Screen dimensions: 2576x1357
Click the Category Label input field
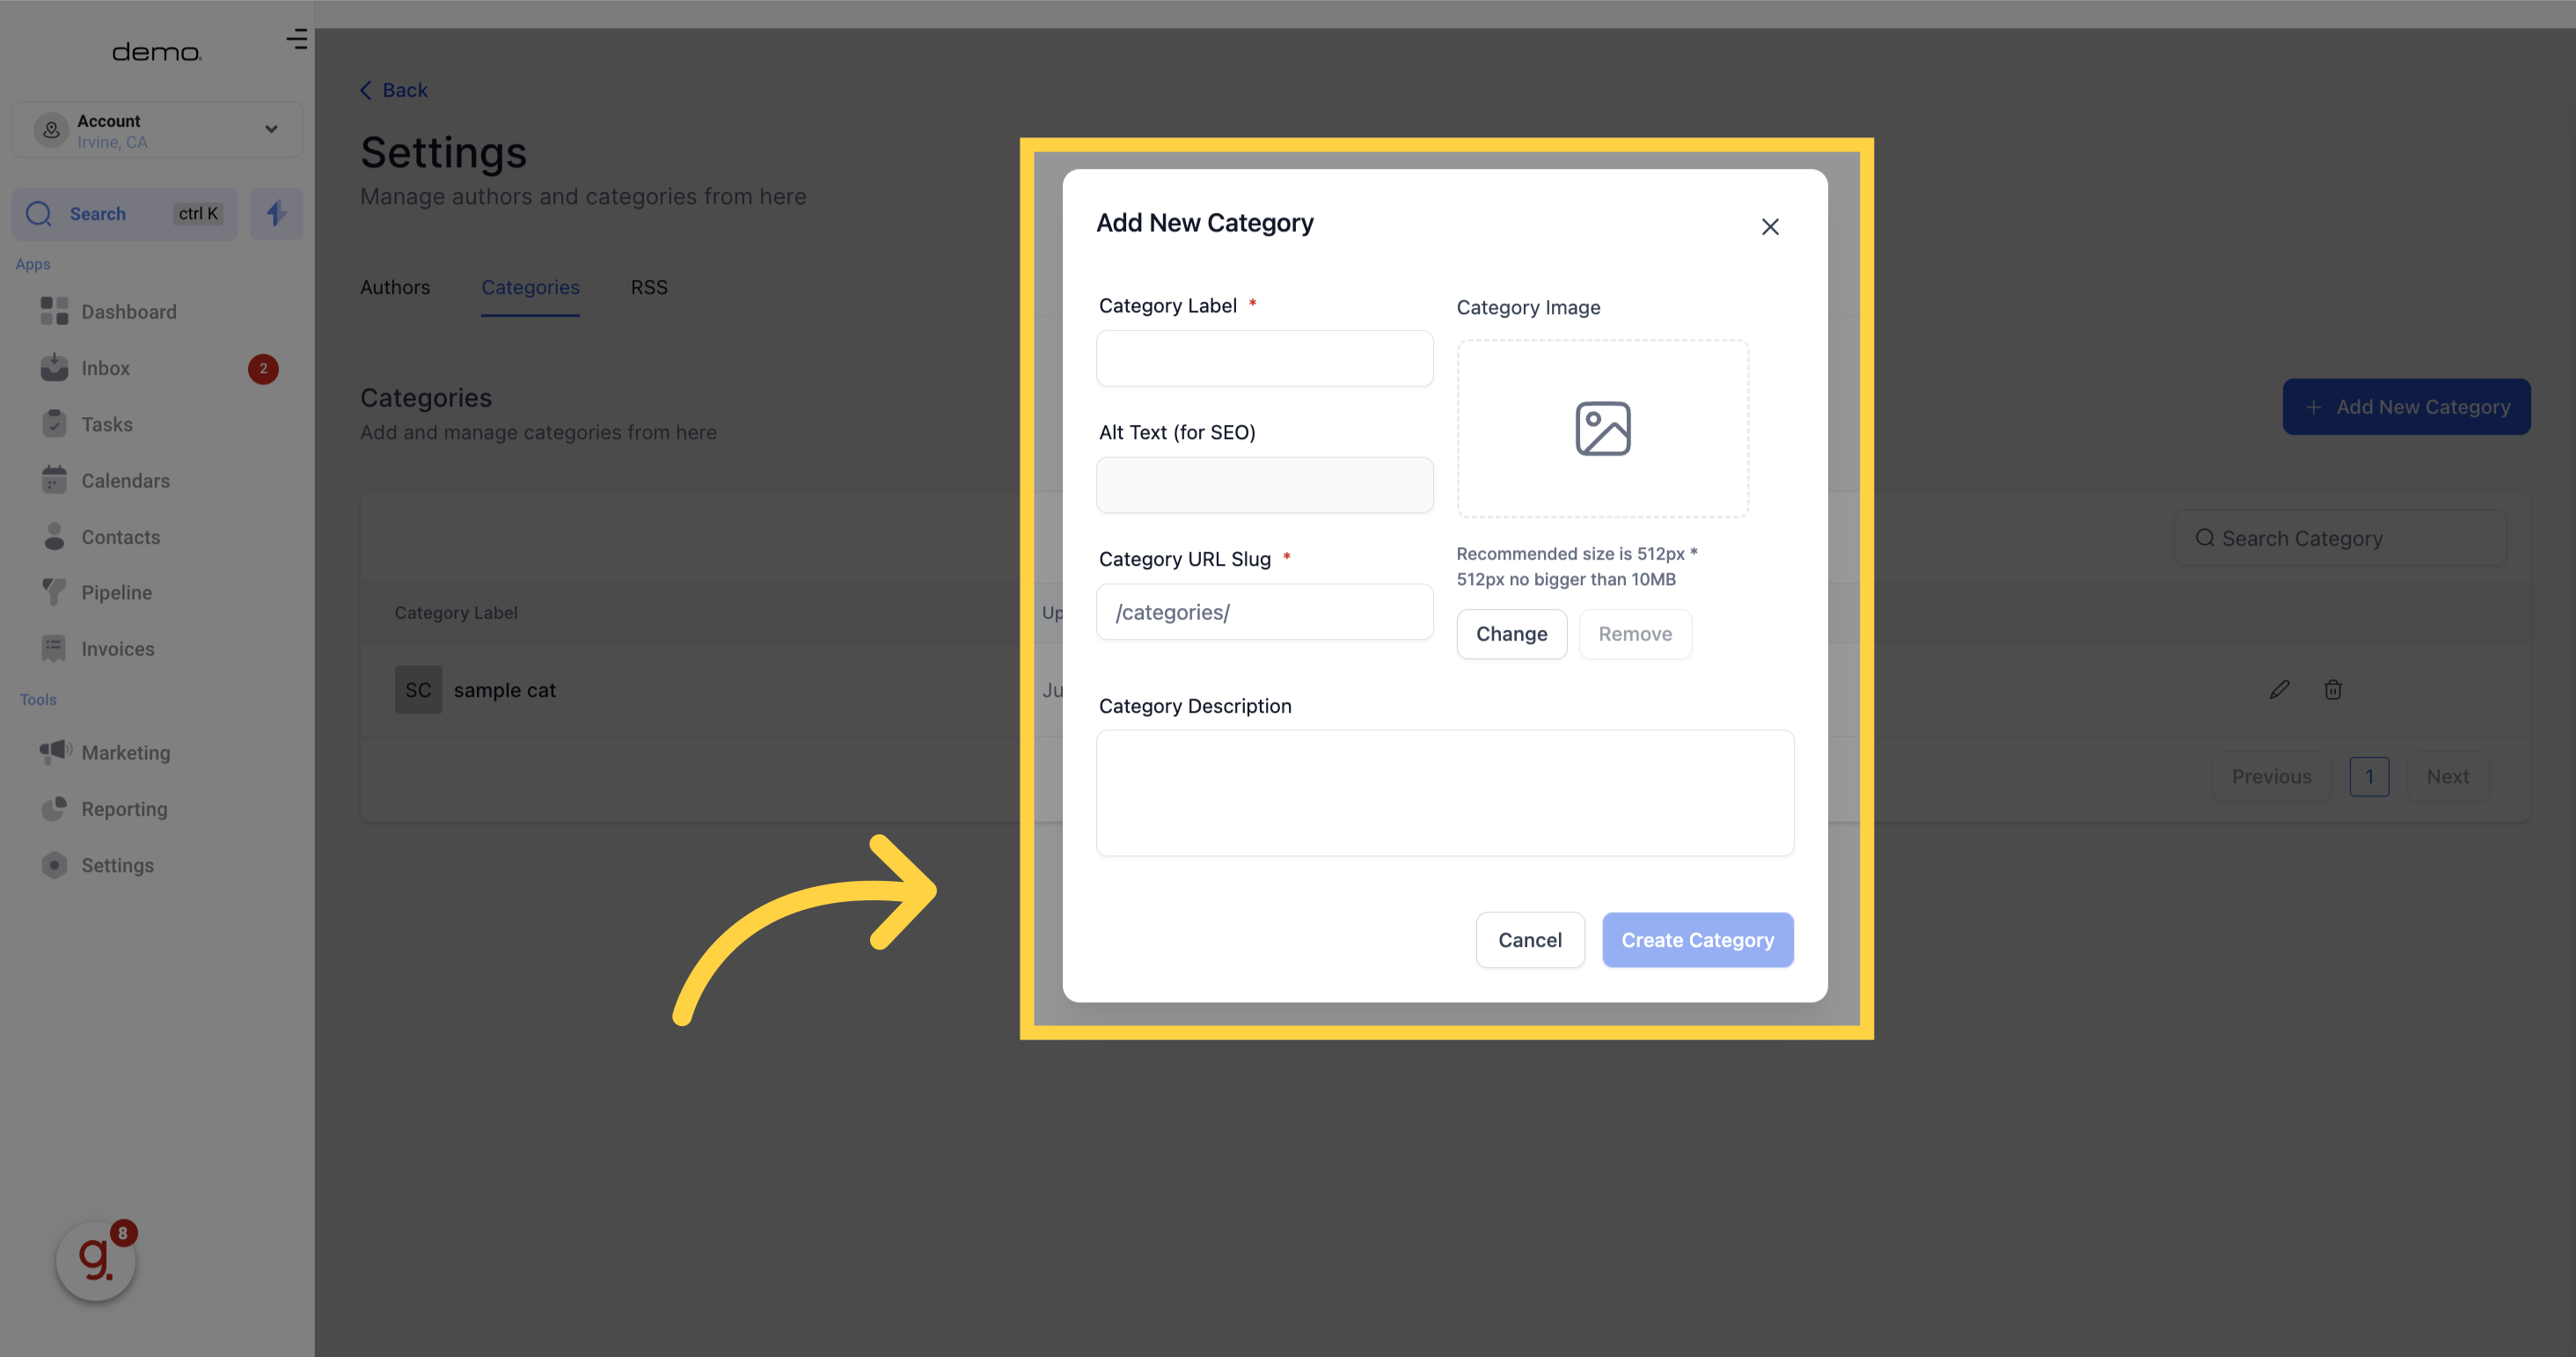(x=1264, y=358)
